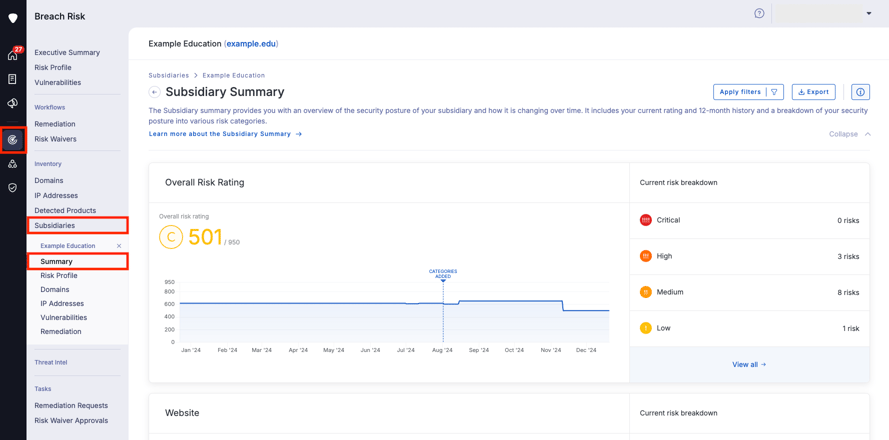Open IP Addresses under Example Education

tap(62, 304)
